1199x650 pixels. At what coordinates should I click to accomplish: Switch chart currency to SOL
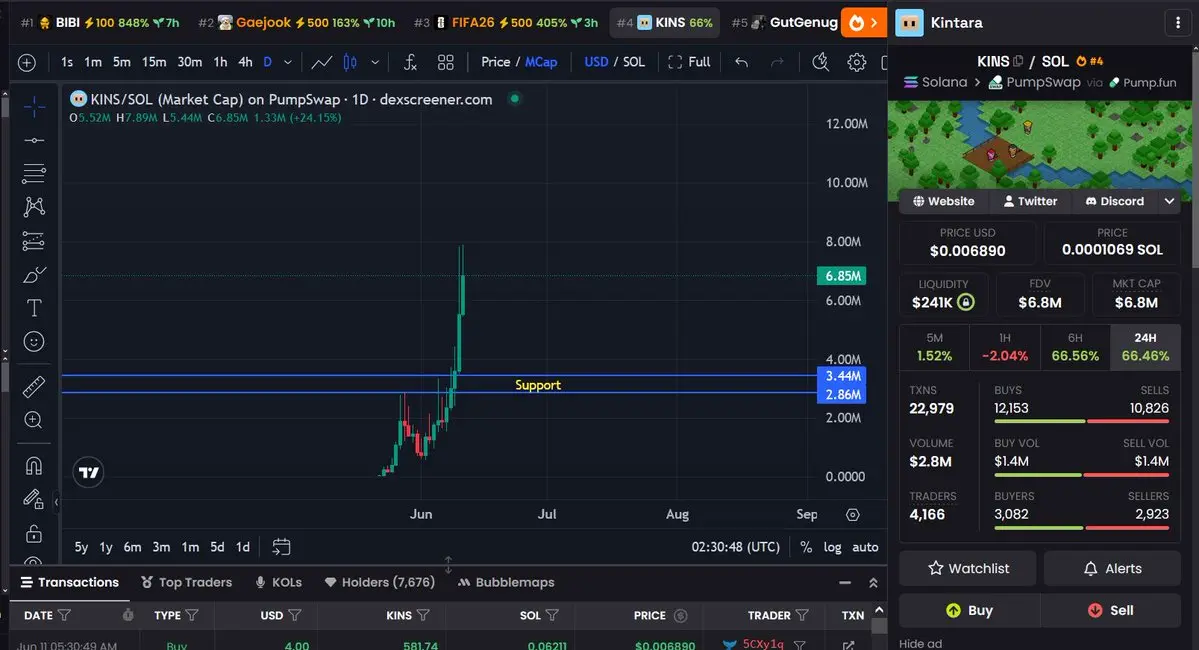coord(633,62)
